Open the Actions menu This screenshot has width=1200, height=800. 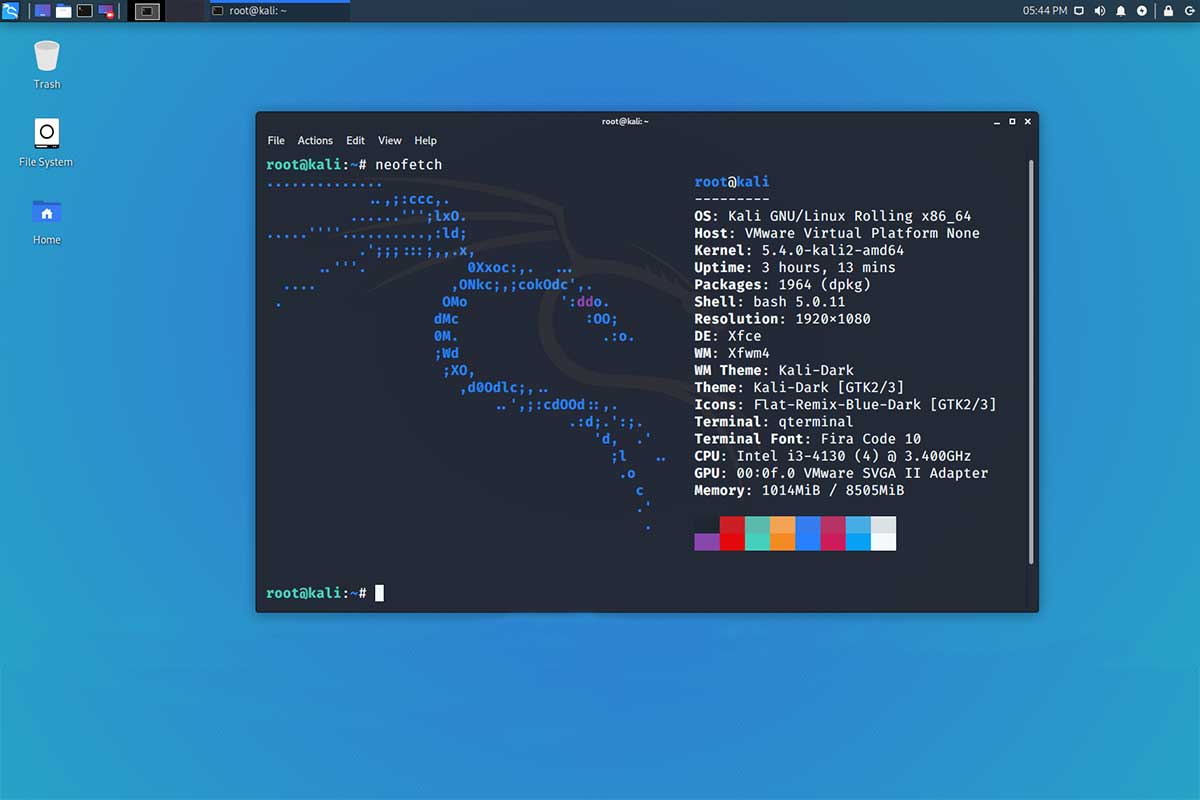(x=315, y=140)
